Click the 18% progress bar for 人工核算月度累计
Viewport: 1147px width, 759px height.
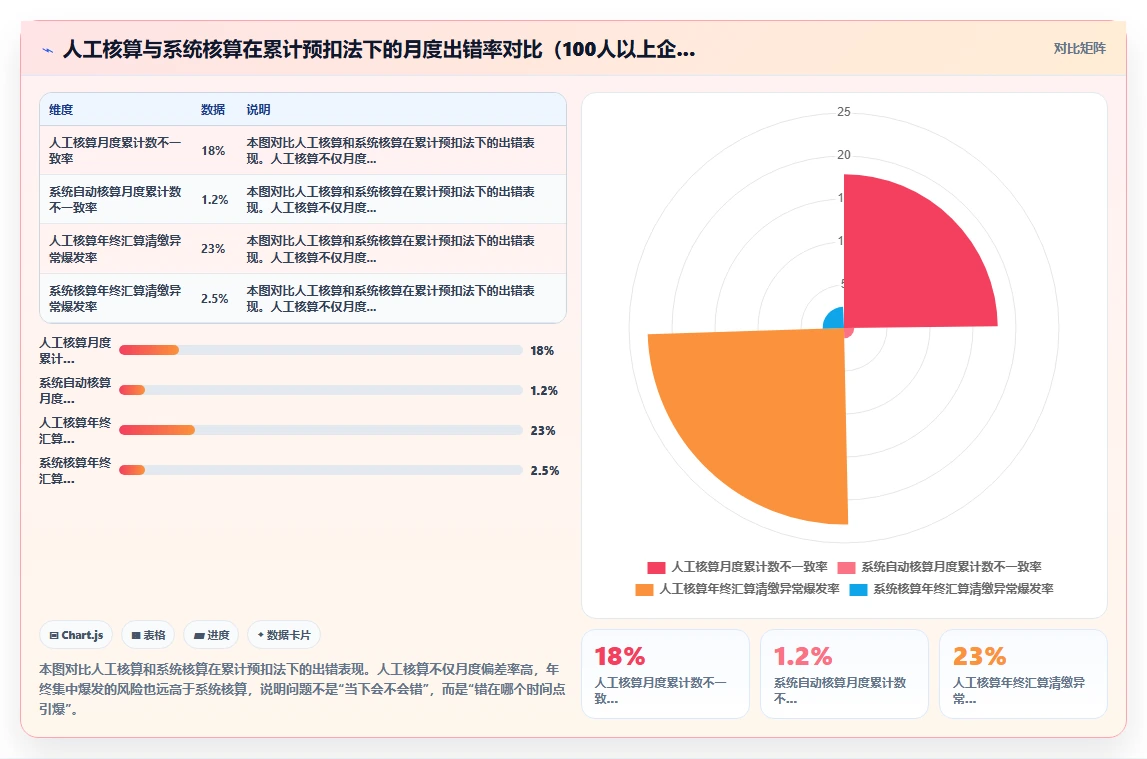320,350
